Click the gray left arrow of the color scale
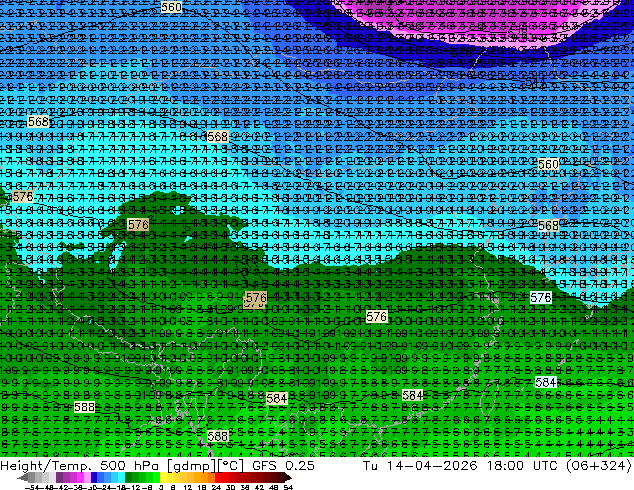 click(x=23, y=477)
